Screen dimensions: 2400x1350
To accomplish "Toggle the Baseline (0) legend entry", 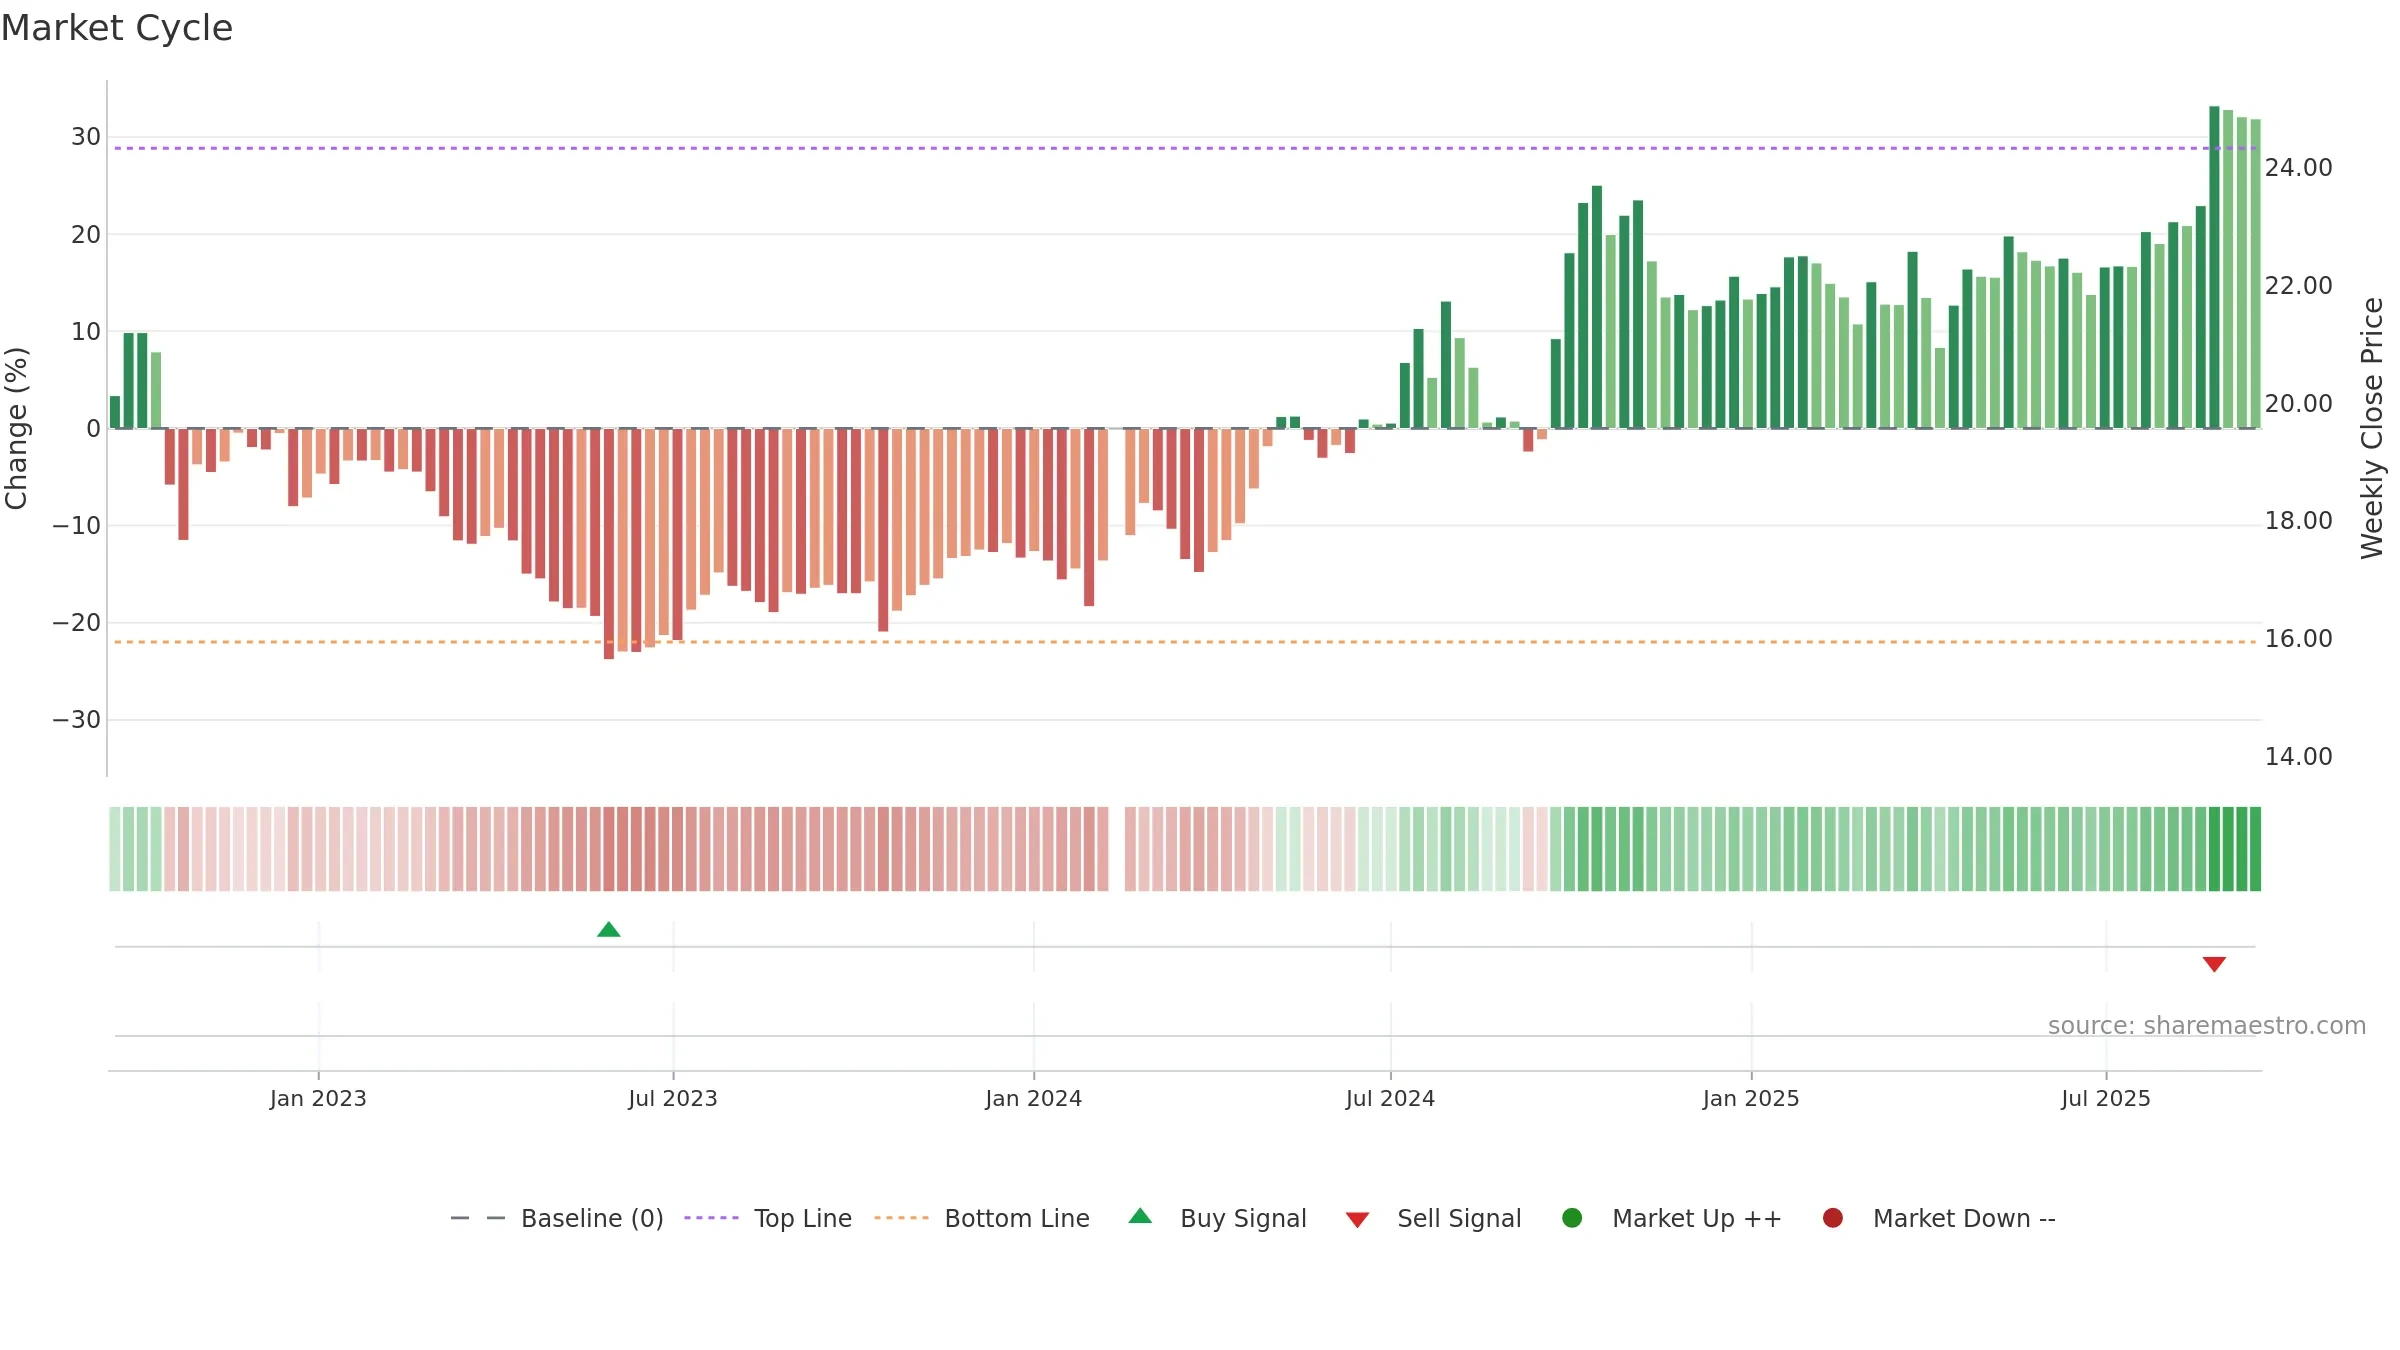I will click(557, 1218).
